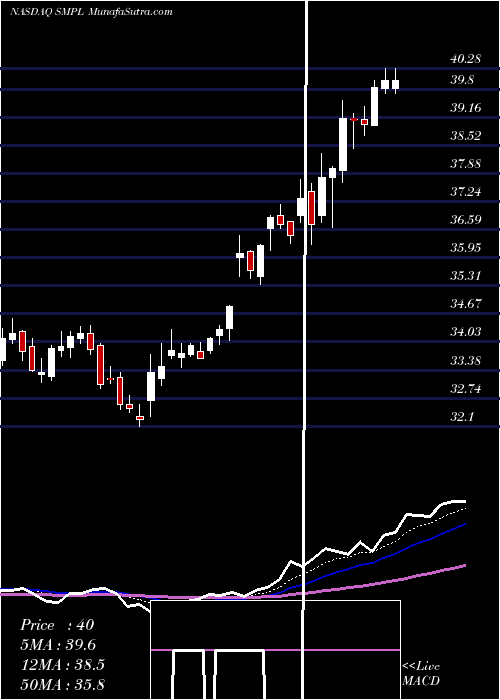Click the tall white candlestick spanning 37.88 to 39.16
Viewport: 500px width, 700px height.
tap(343, 144)
